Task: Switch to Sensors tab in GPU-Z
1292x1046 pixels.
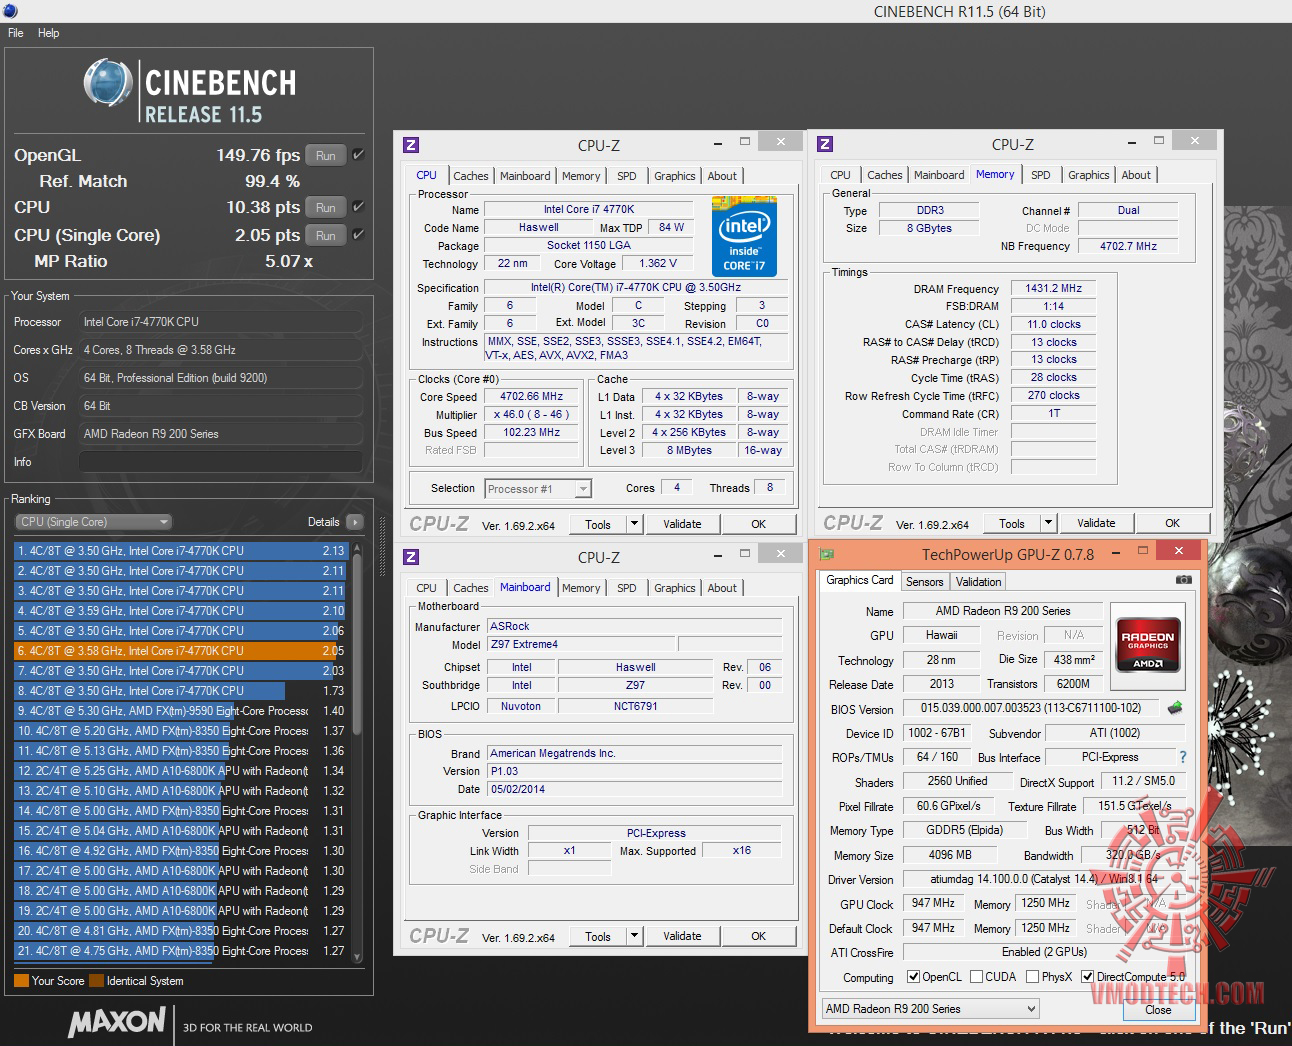Action: [924, 581]
